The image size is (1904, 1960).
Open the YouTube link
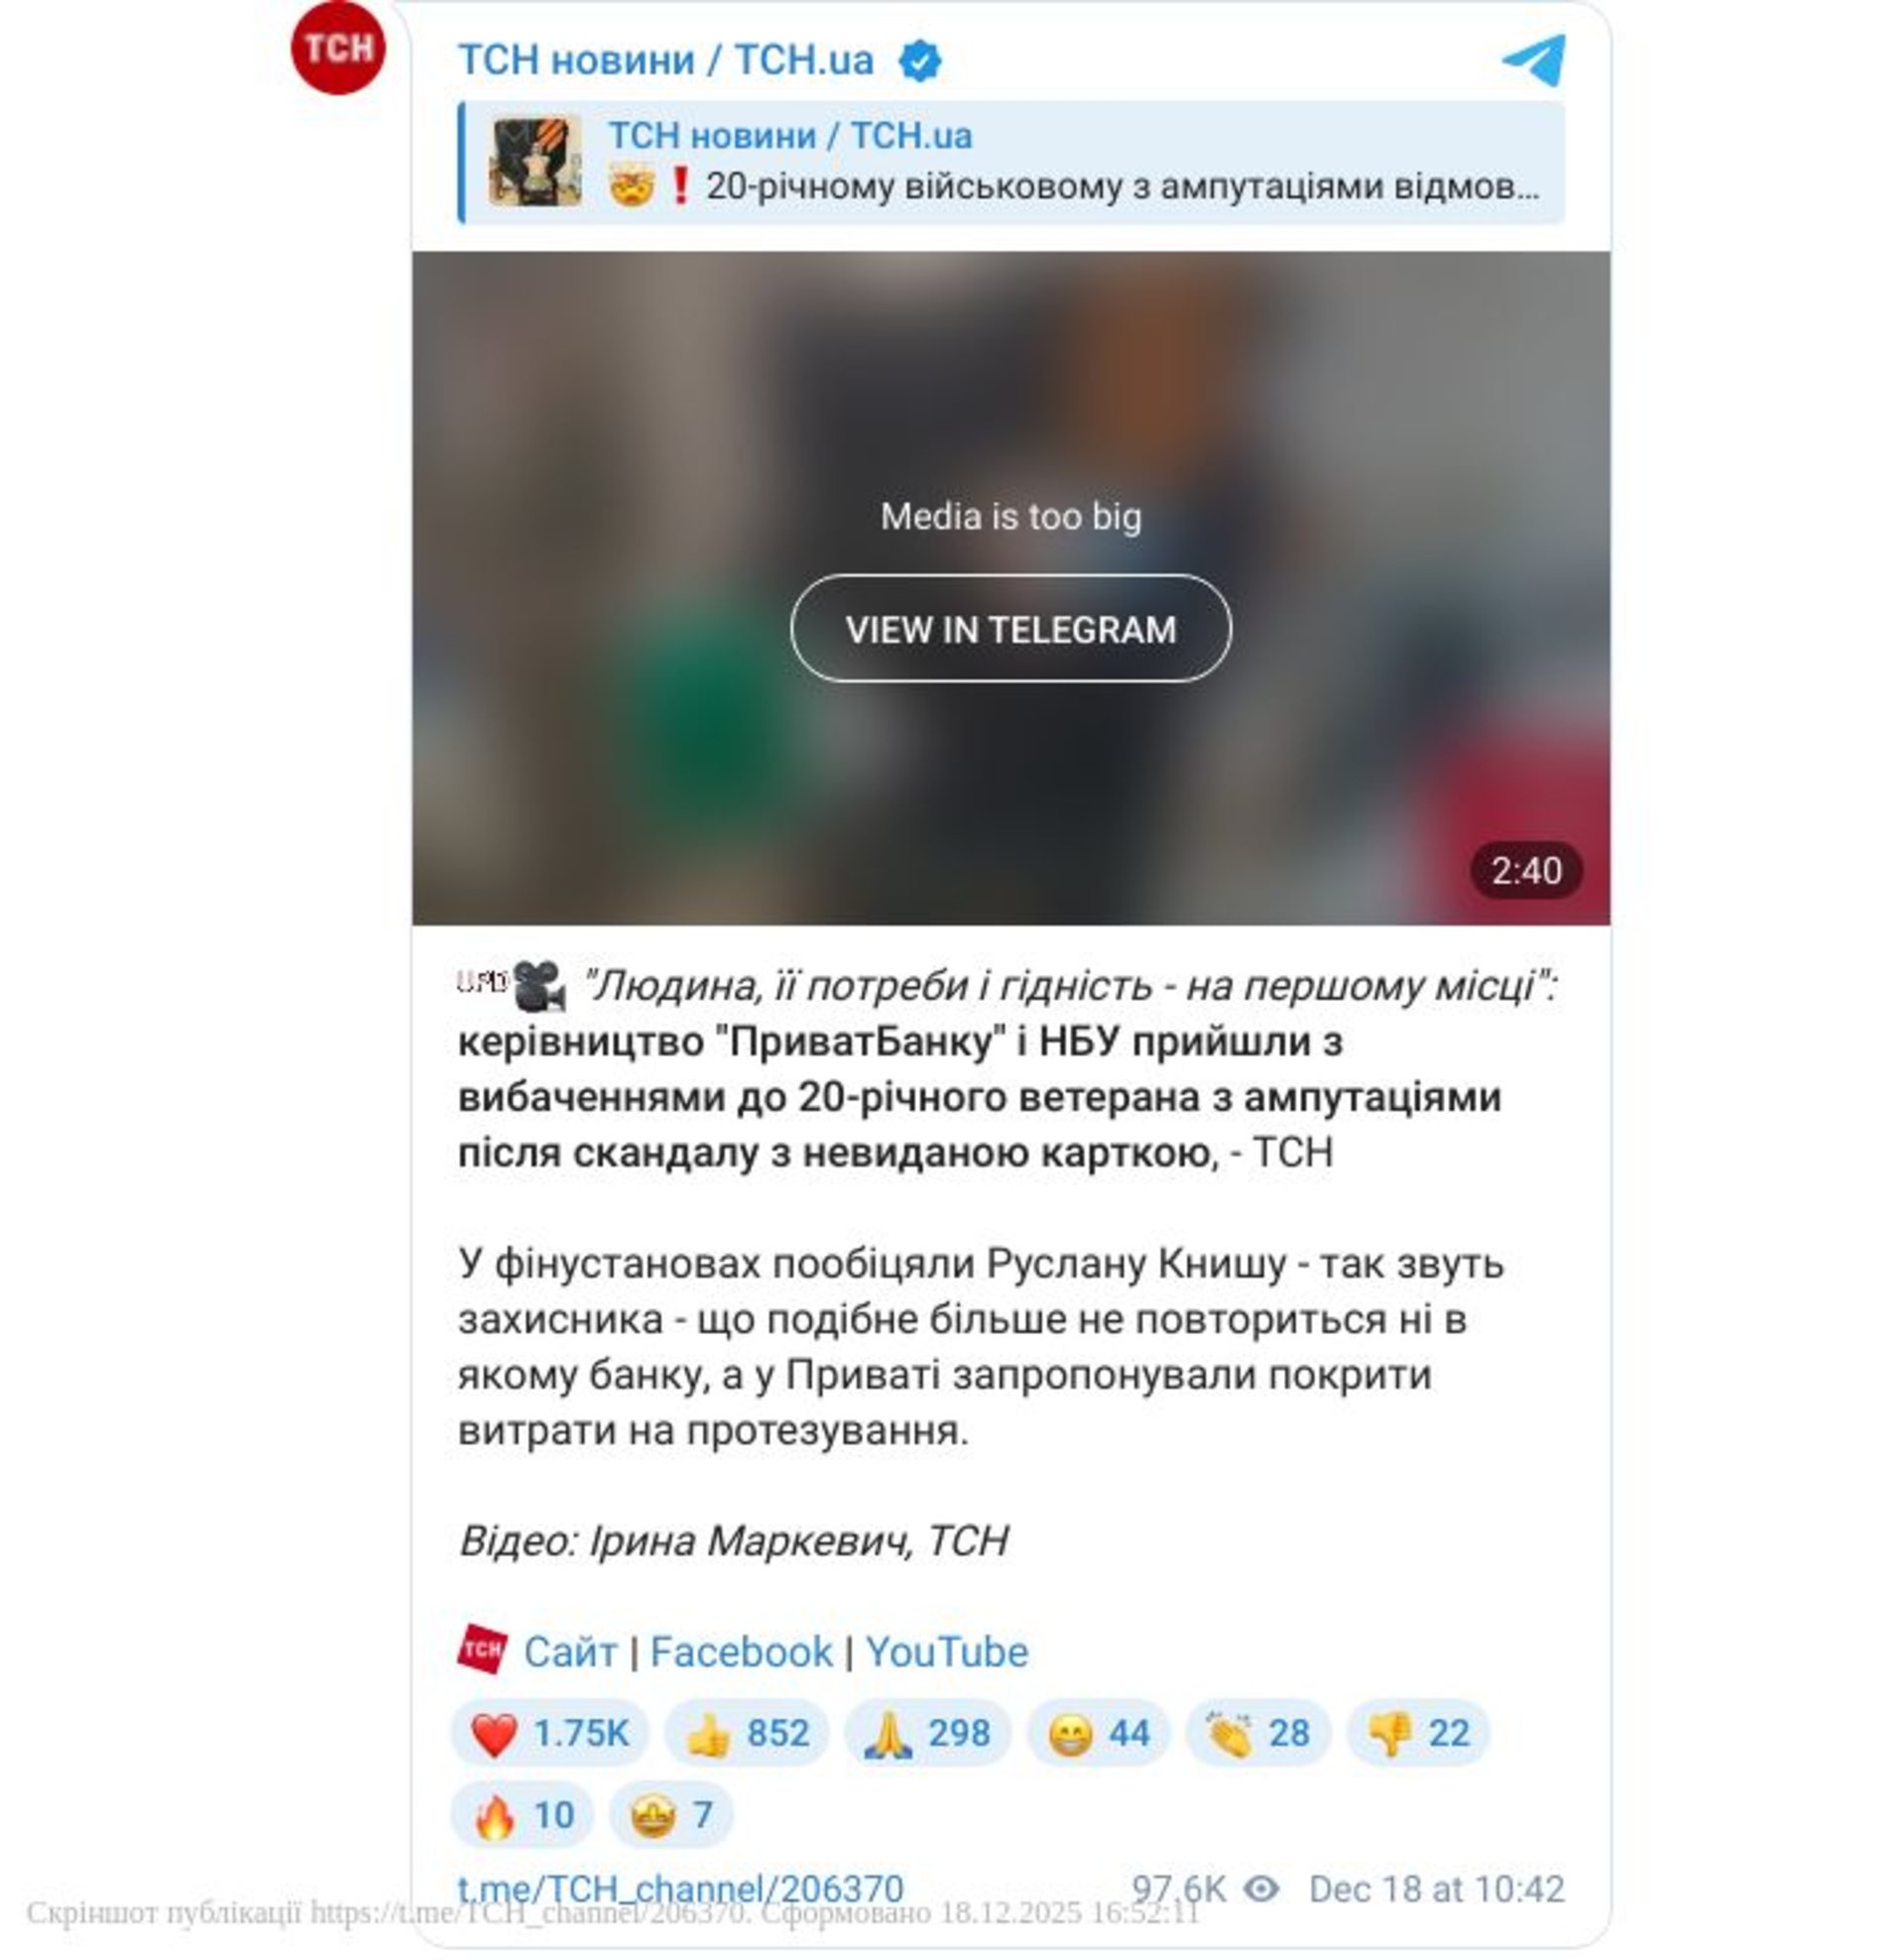tap(947, 1652)
